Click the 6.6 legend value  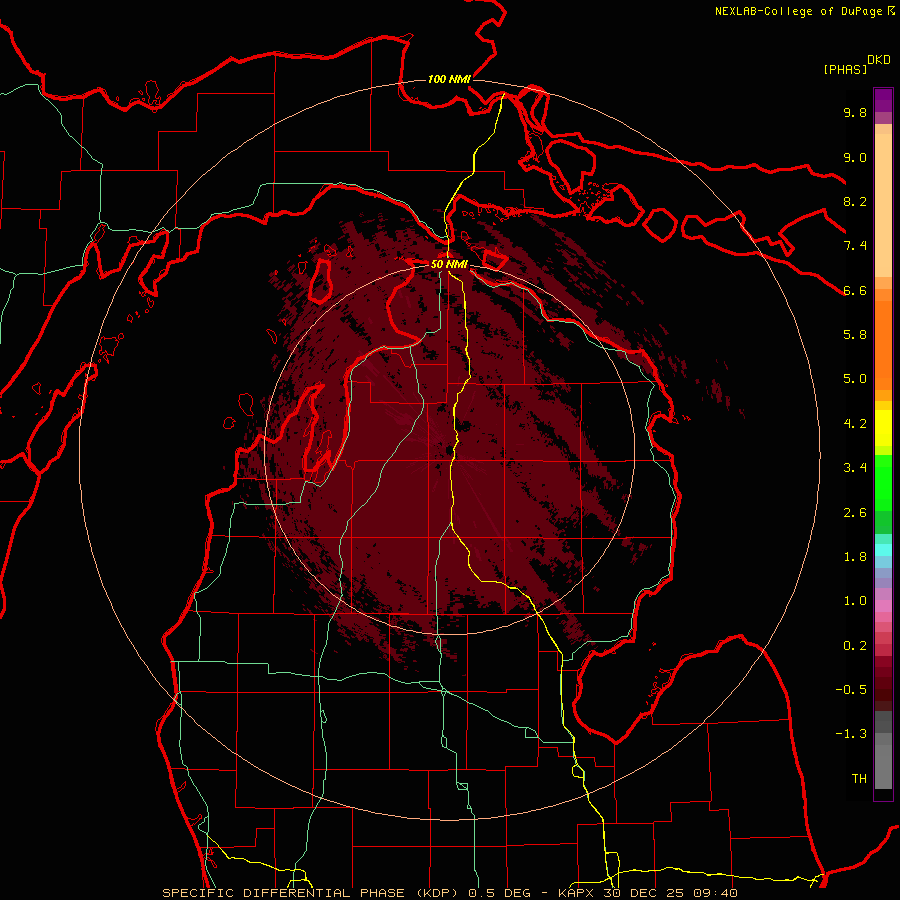pyautogui.click(x=855, y=290)
